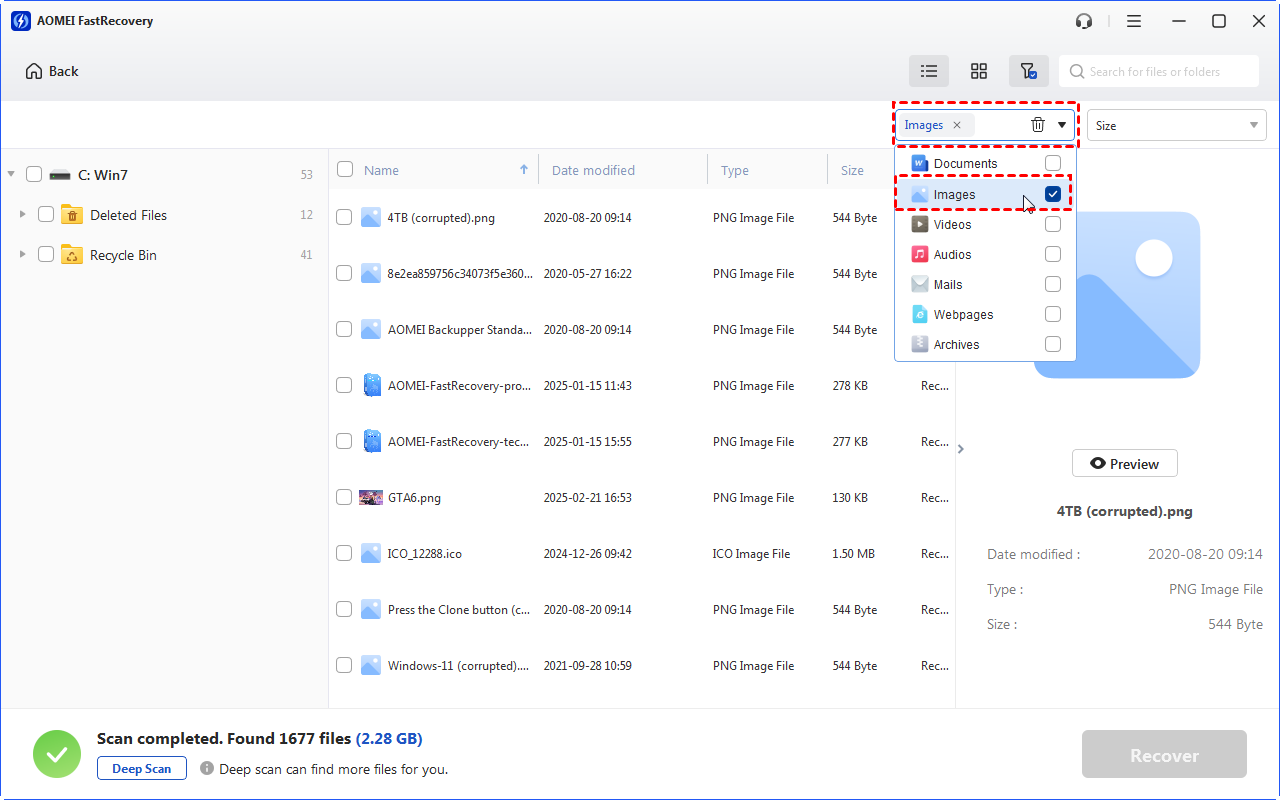Open the support headset icon
This screenshot has height=800, width=1280.
coord(1084,21)
